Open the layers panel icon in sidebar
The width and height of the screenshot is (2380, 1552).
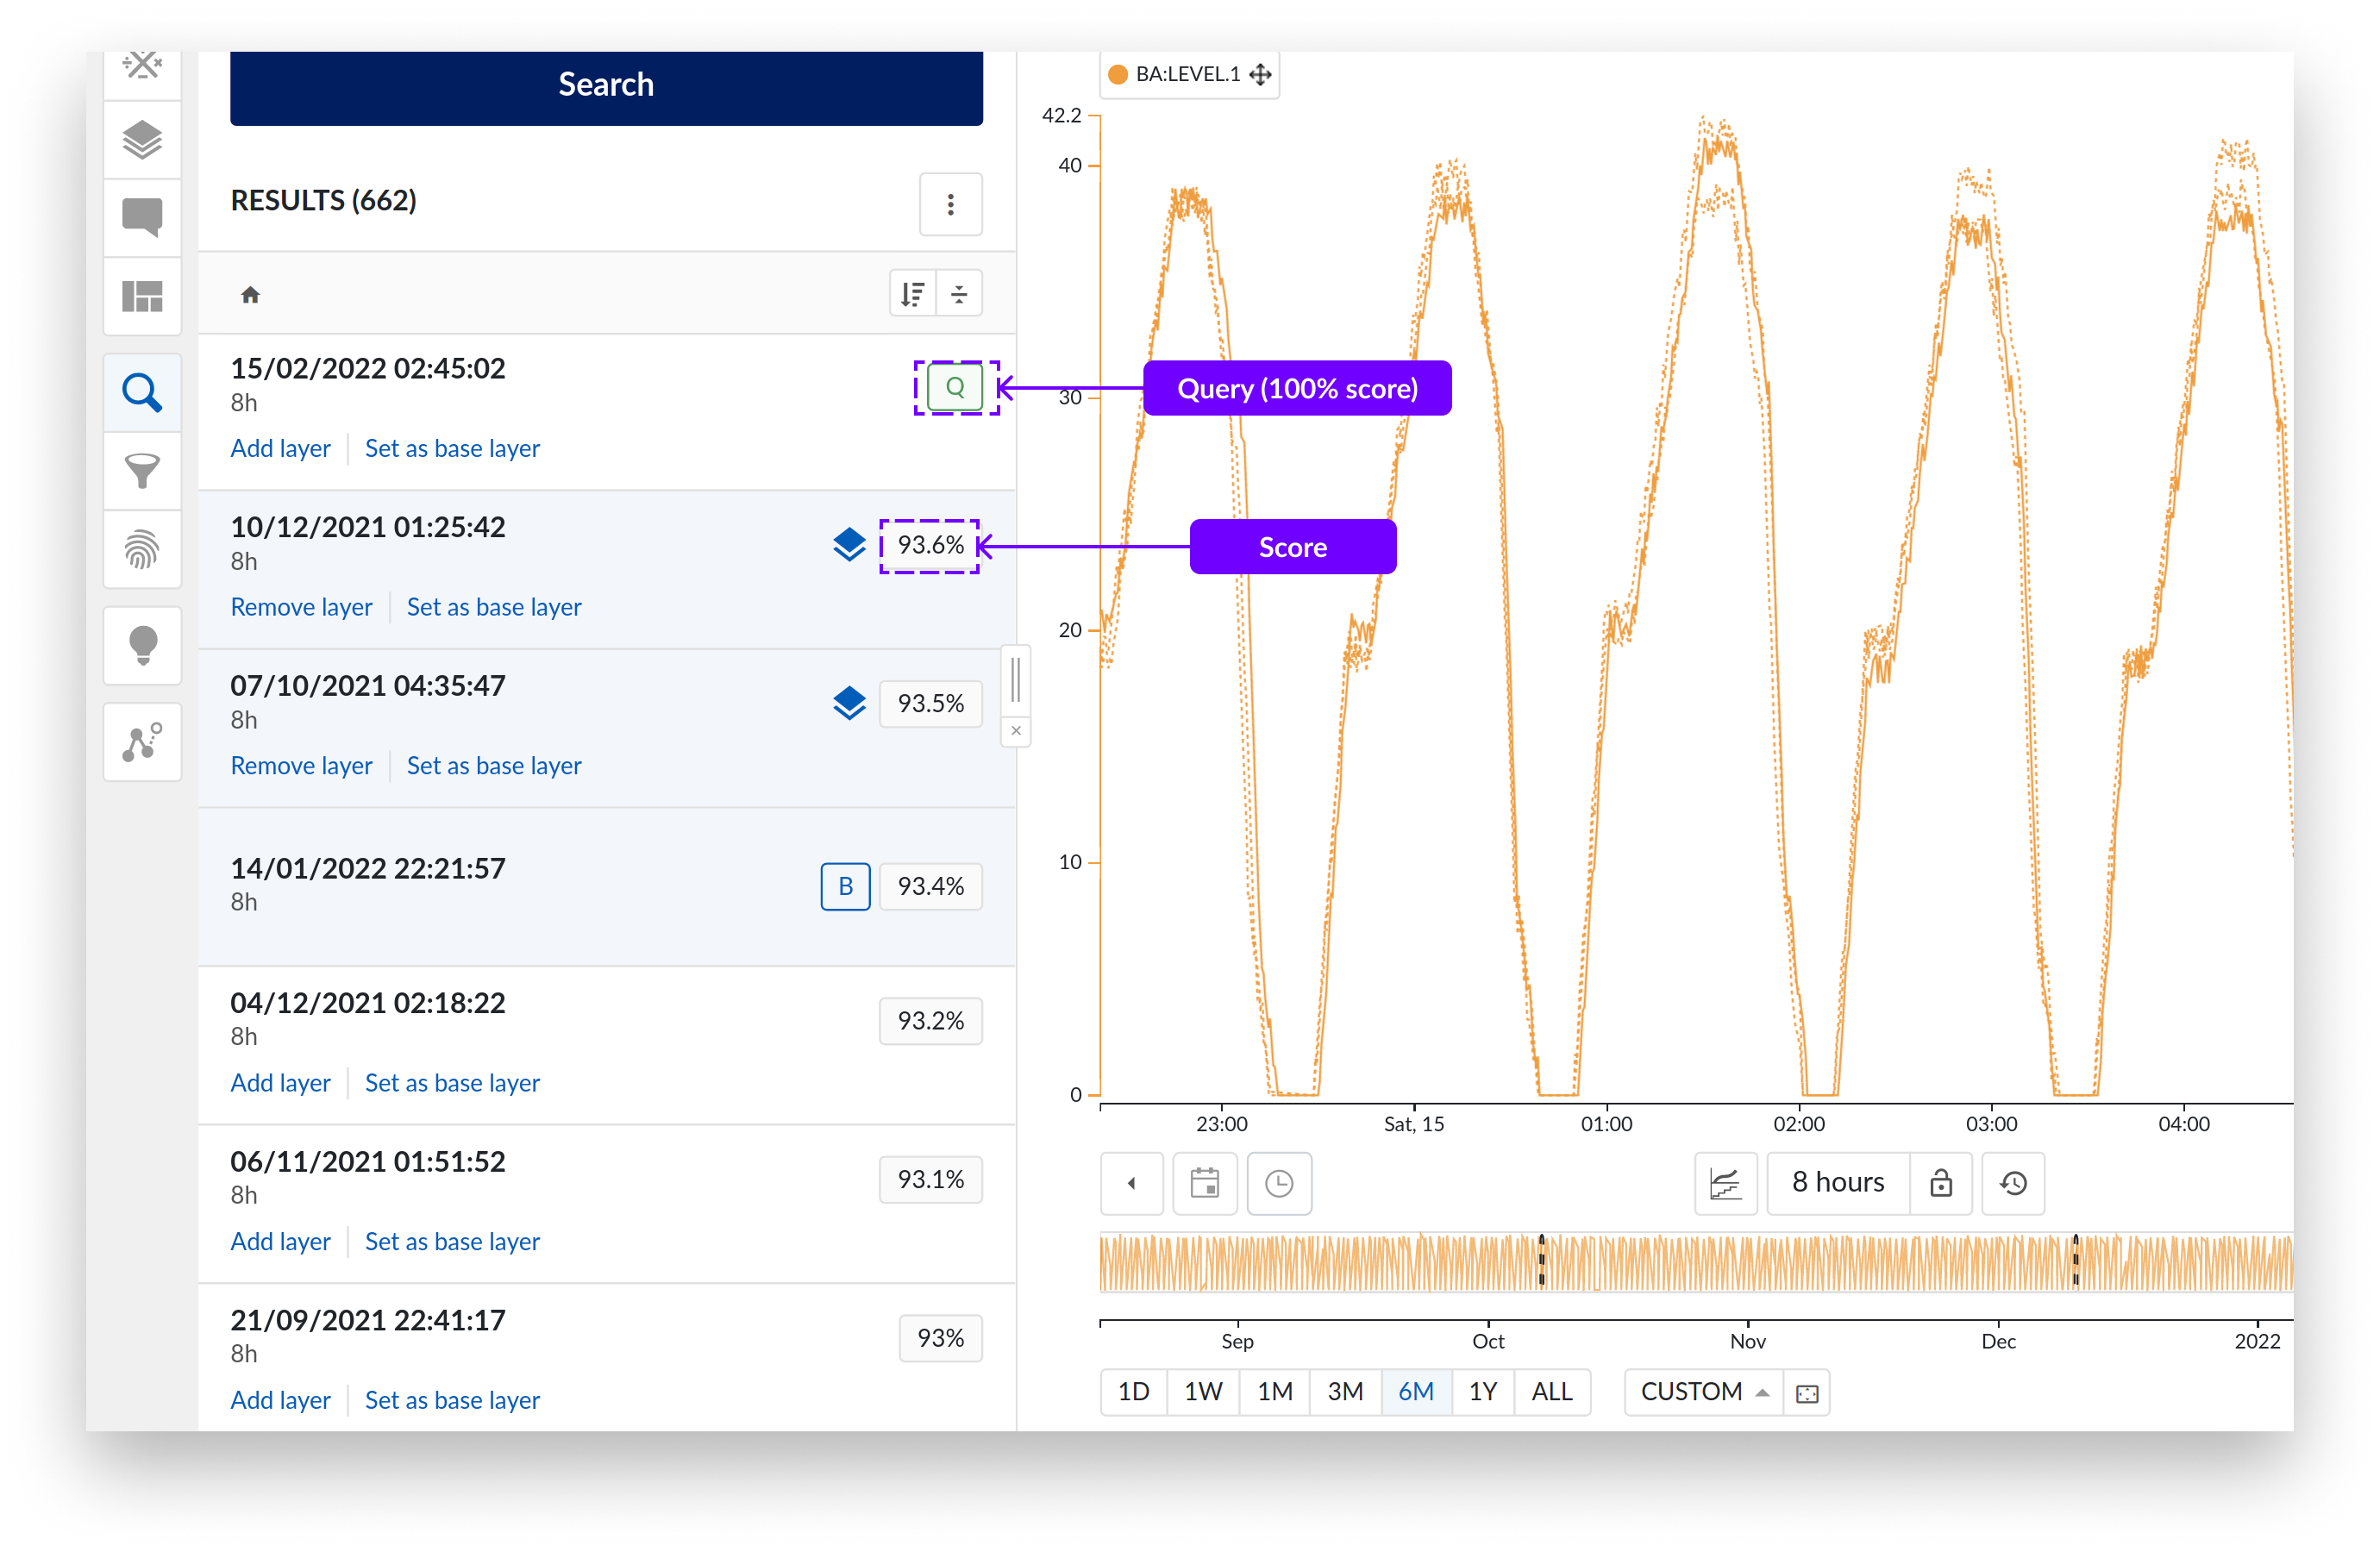click(142, 141)
